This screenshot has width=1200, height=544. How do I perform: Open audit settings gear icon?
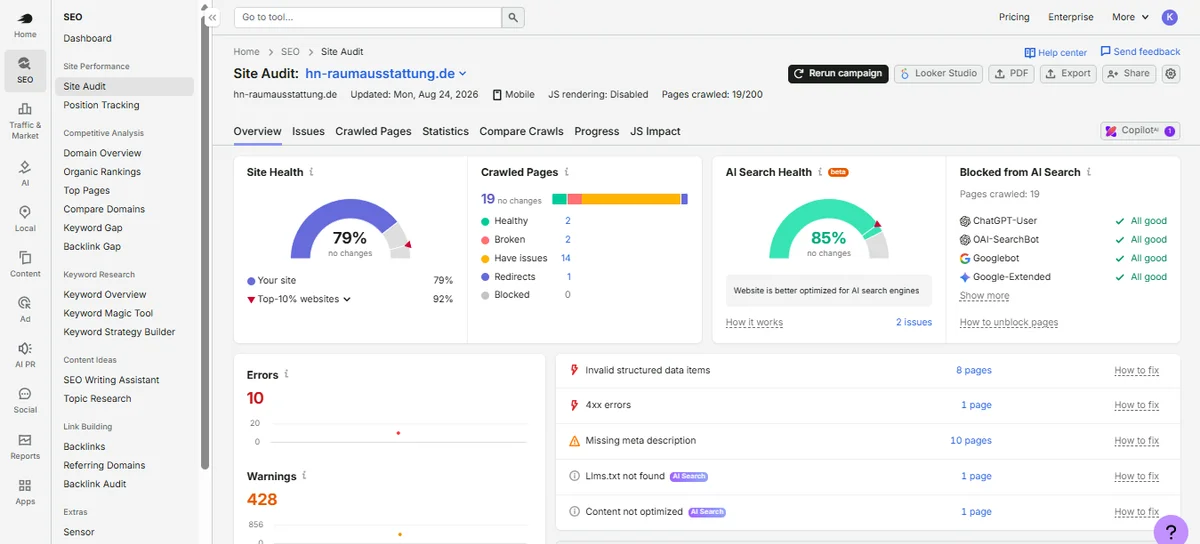[x=1171, y=73]
